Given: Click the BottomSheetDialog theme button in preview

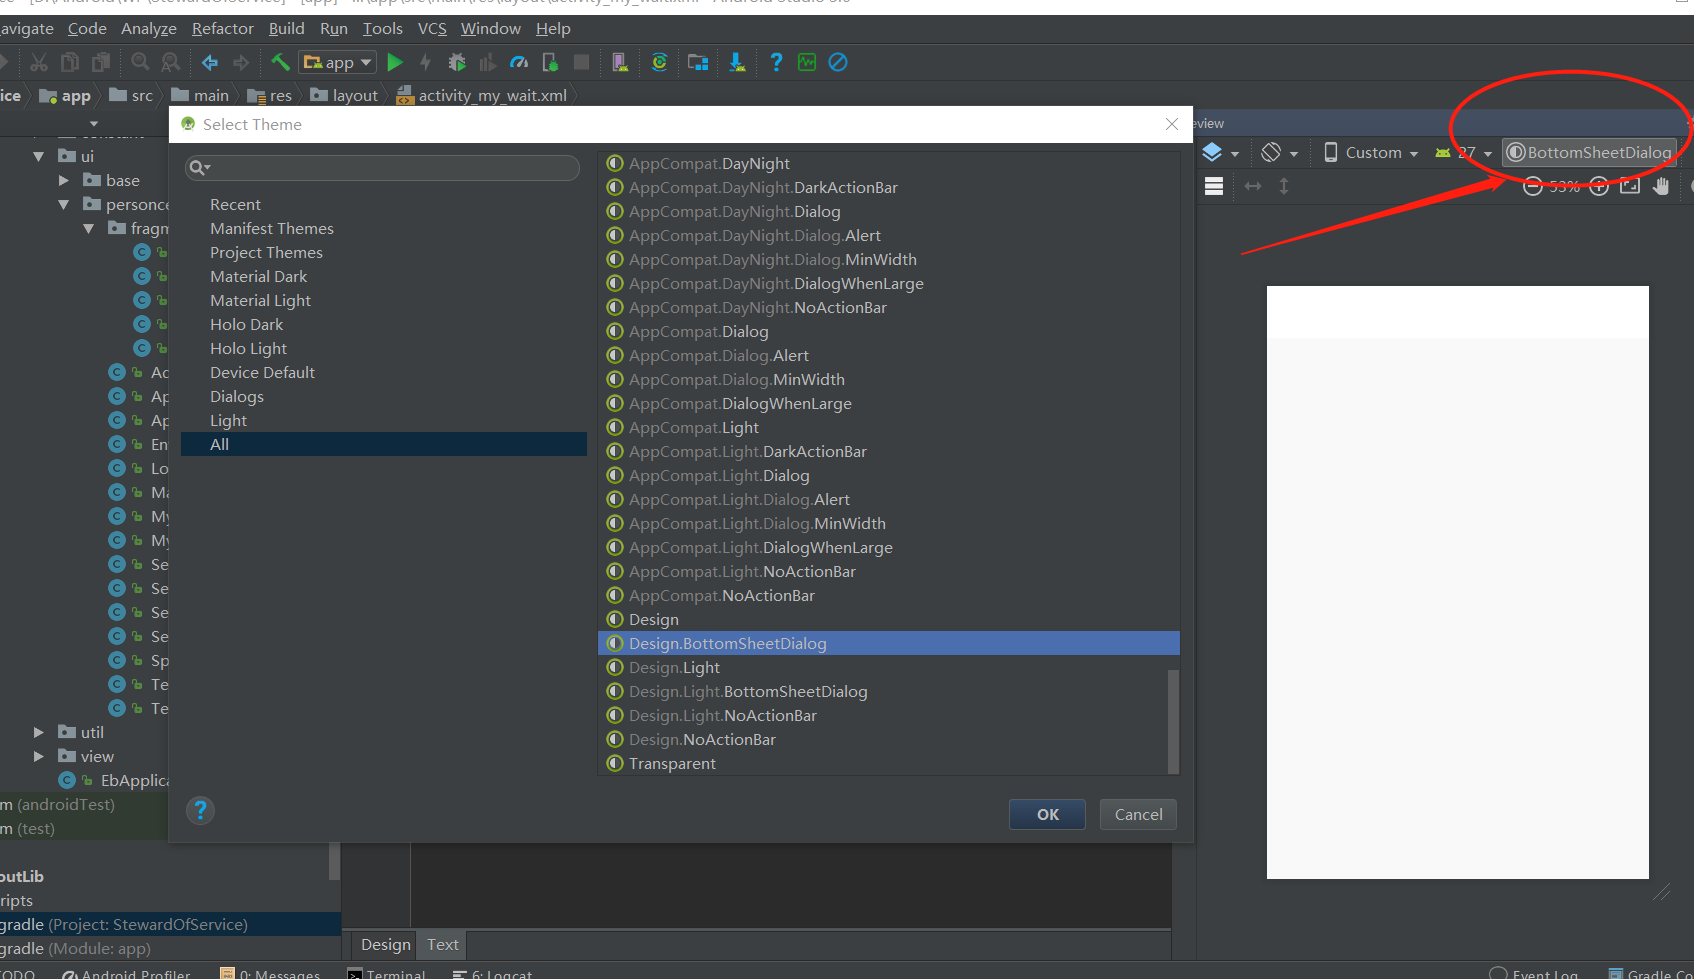Looking at the screenshot, I should click(1589, 153).
